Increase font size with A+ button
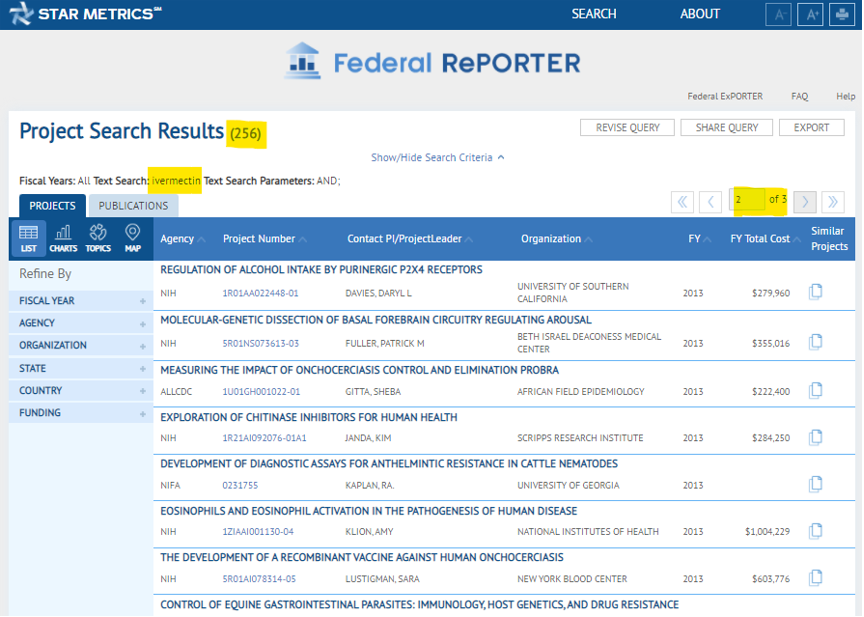Image resolution: width=864 pixels, height=617 pixels. pos(810,14)
